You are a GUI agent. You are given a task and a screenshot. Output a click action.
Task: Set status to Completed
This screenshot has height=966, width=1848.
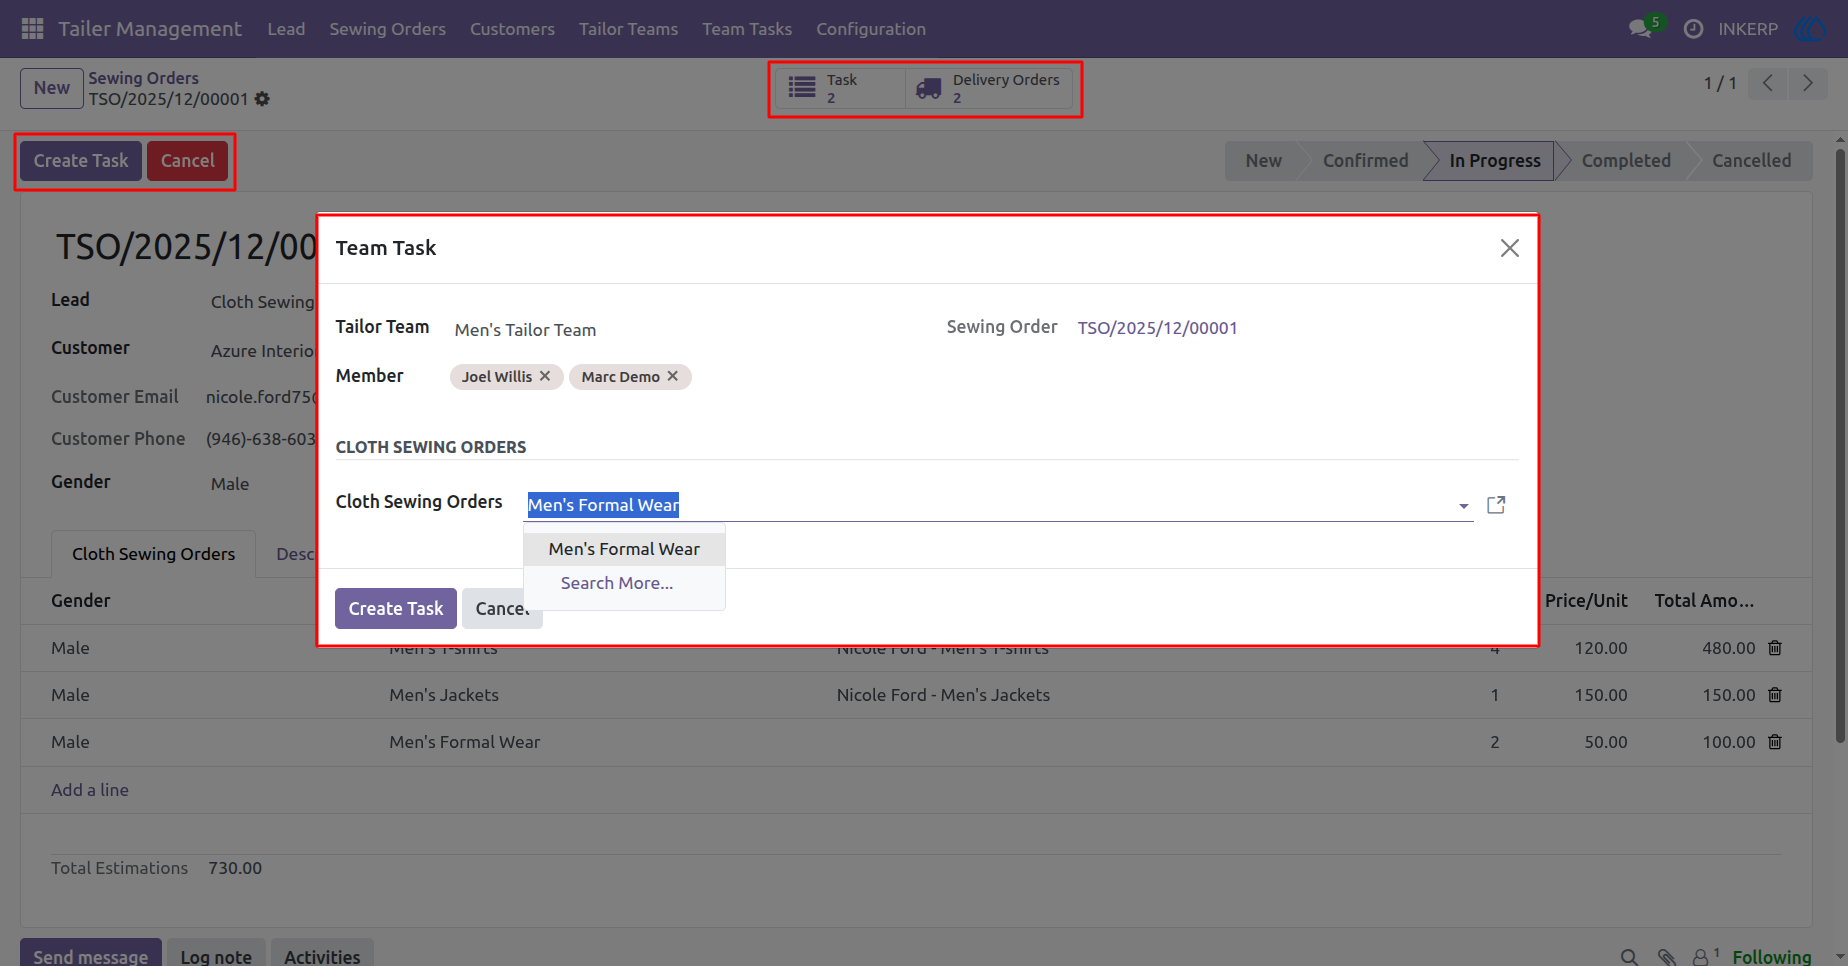1625,161
